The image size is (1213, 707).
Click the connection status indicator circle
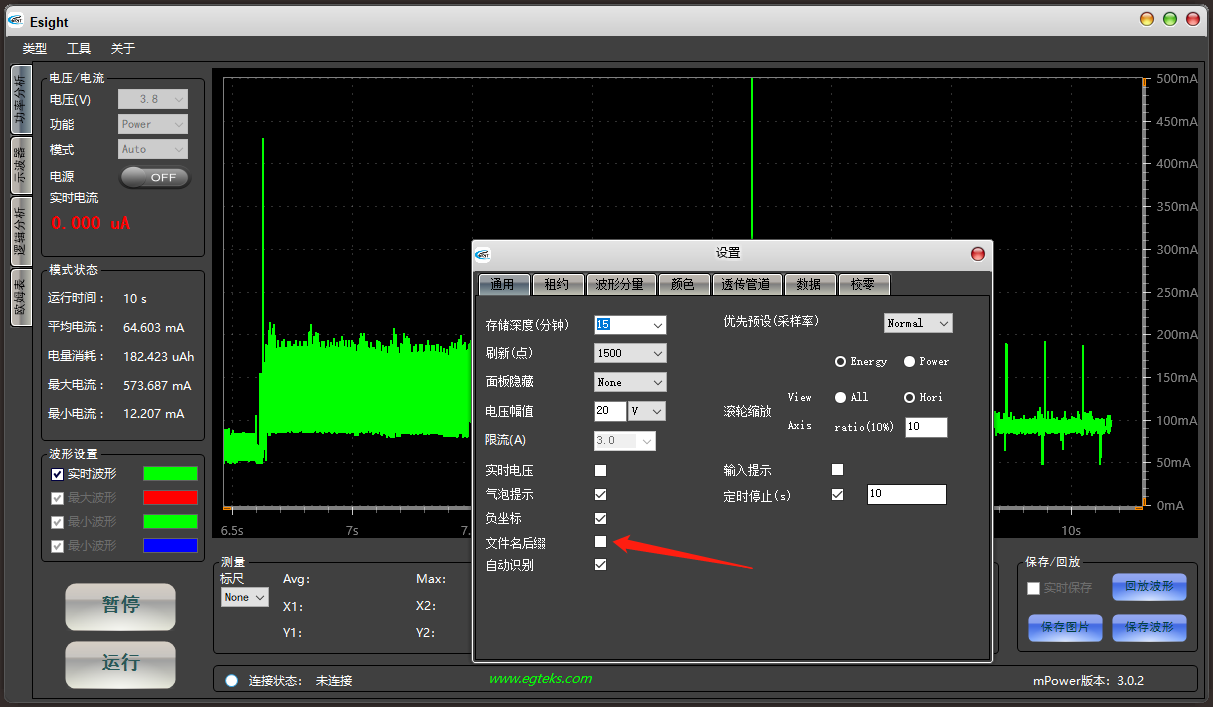[x=232, y=680]
